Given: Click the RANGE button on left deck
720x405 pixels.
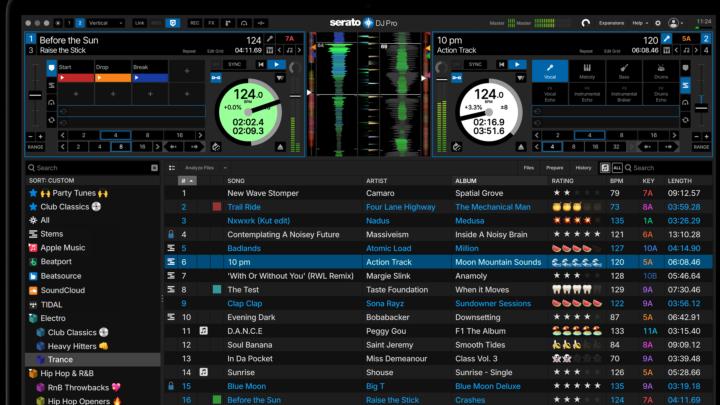Looking at the screenshot, I should (35, 147).
